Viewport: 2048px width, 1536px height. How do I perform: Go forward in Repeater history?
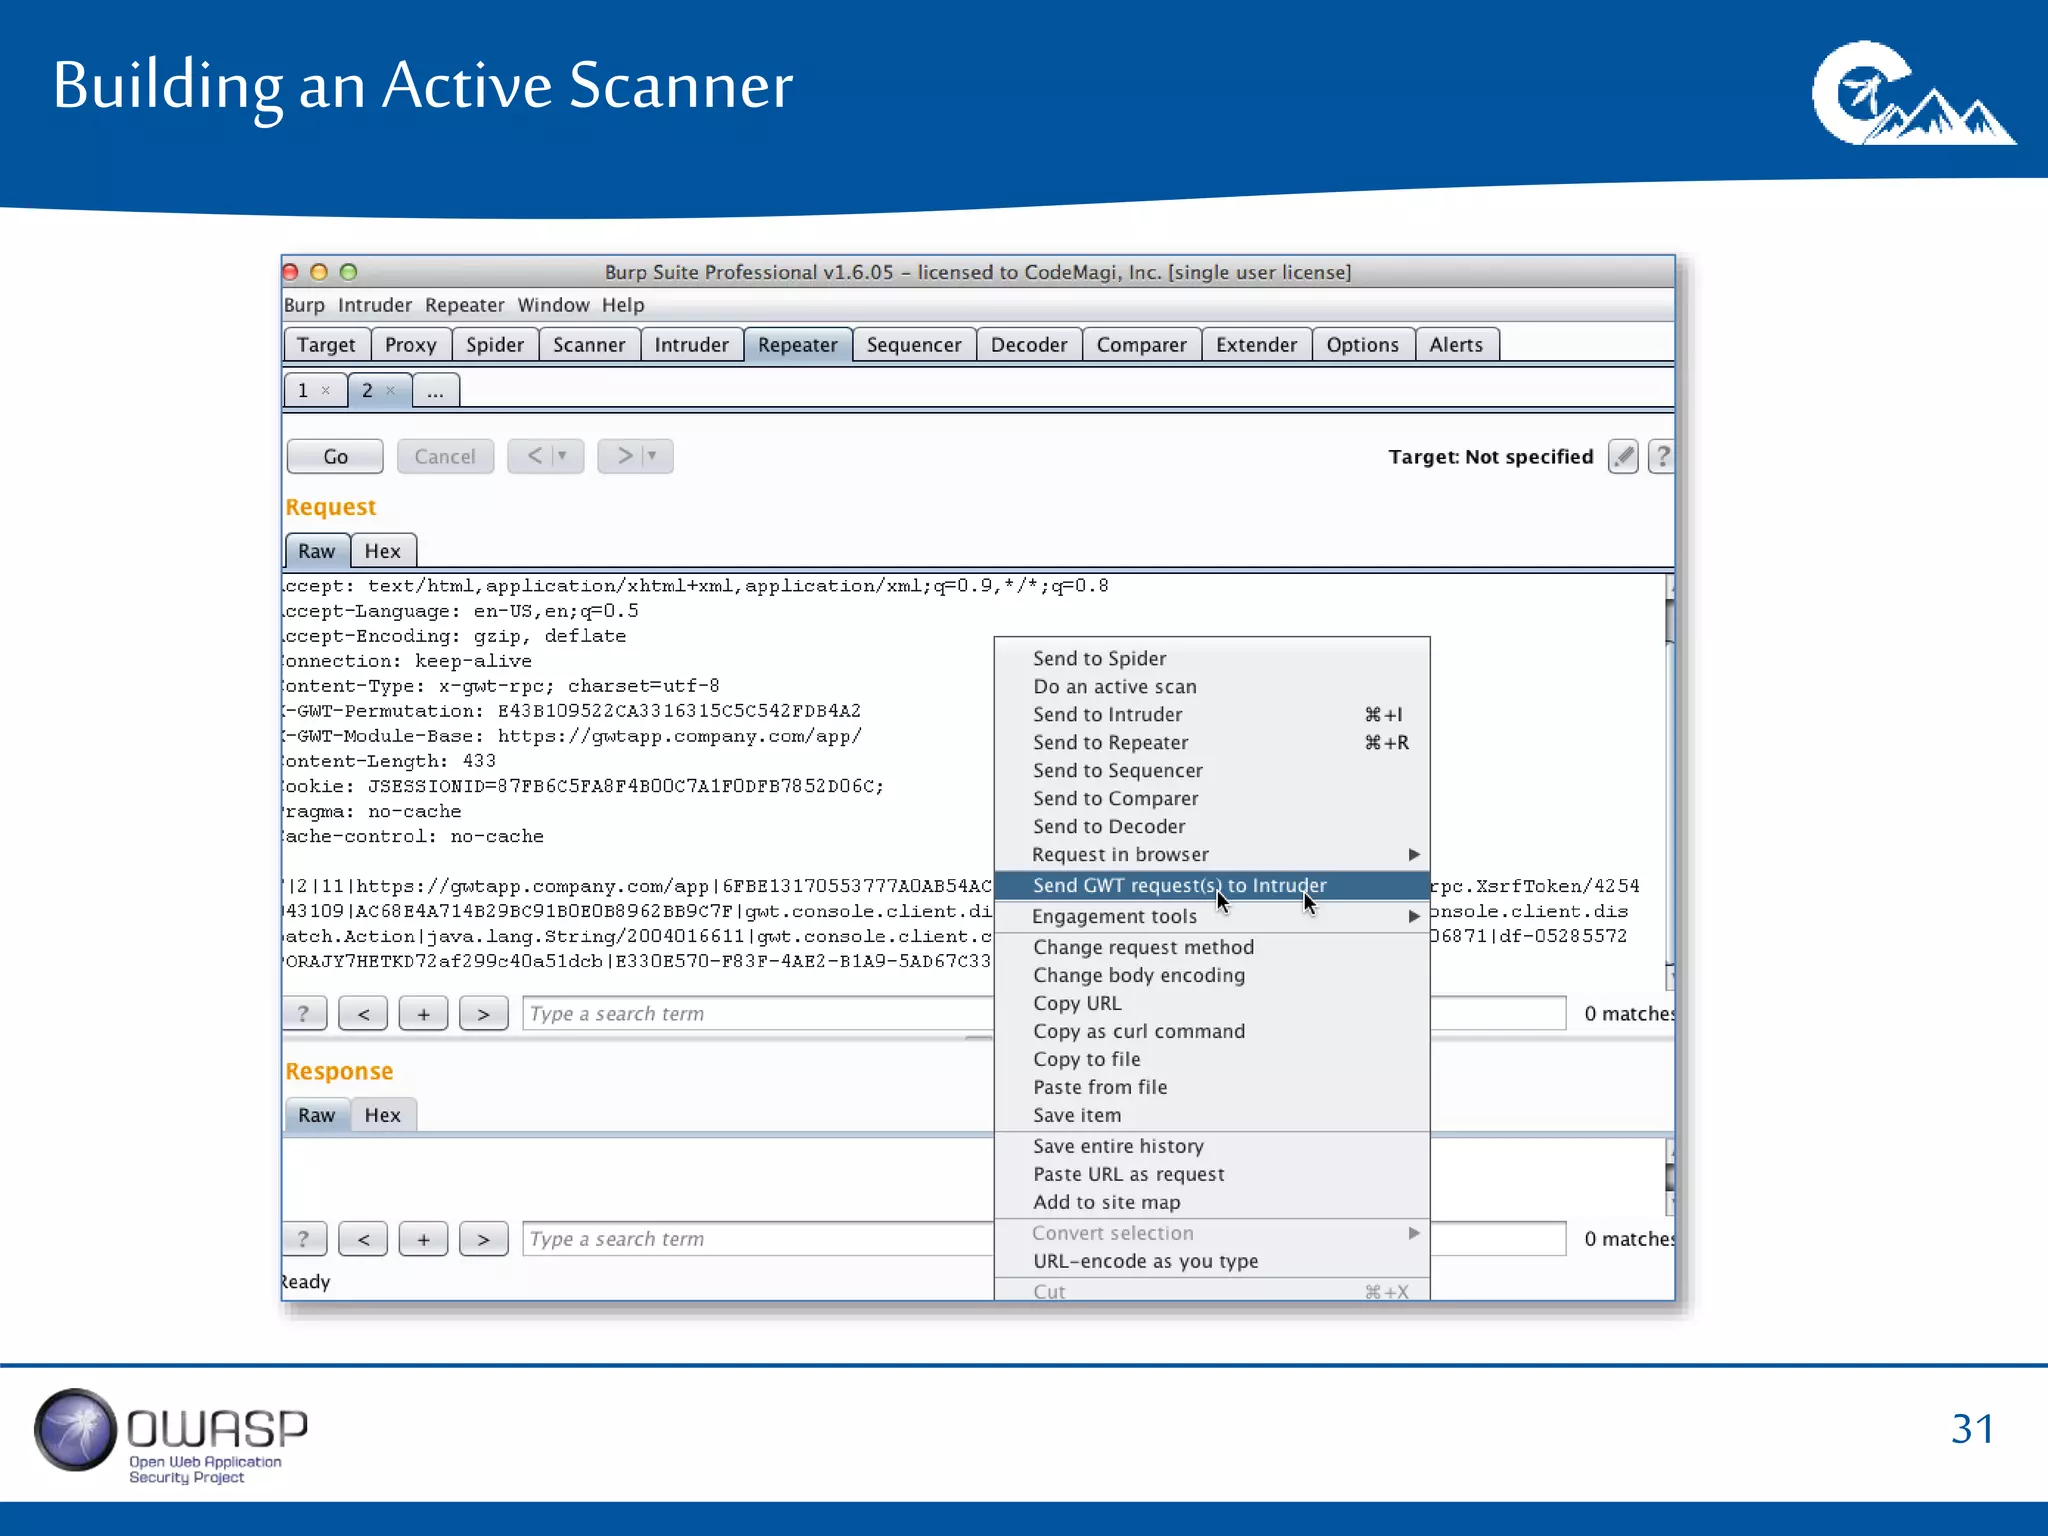tap(624, 456)
